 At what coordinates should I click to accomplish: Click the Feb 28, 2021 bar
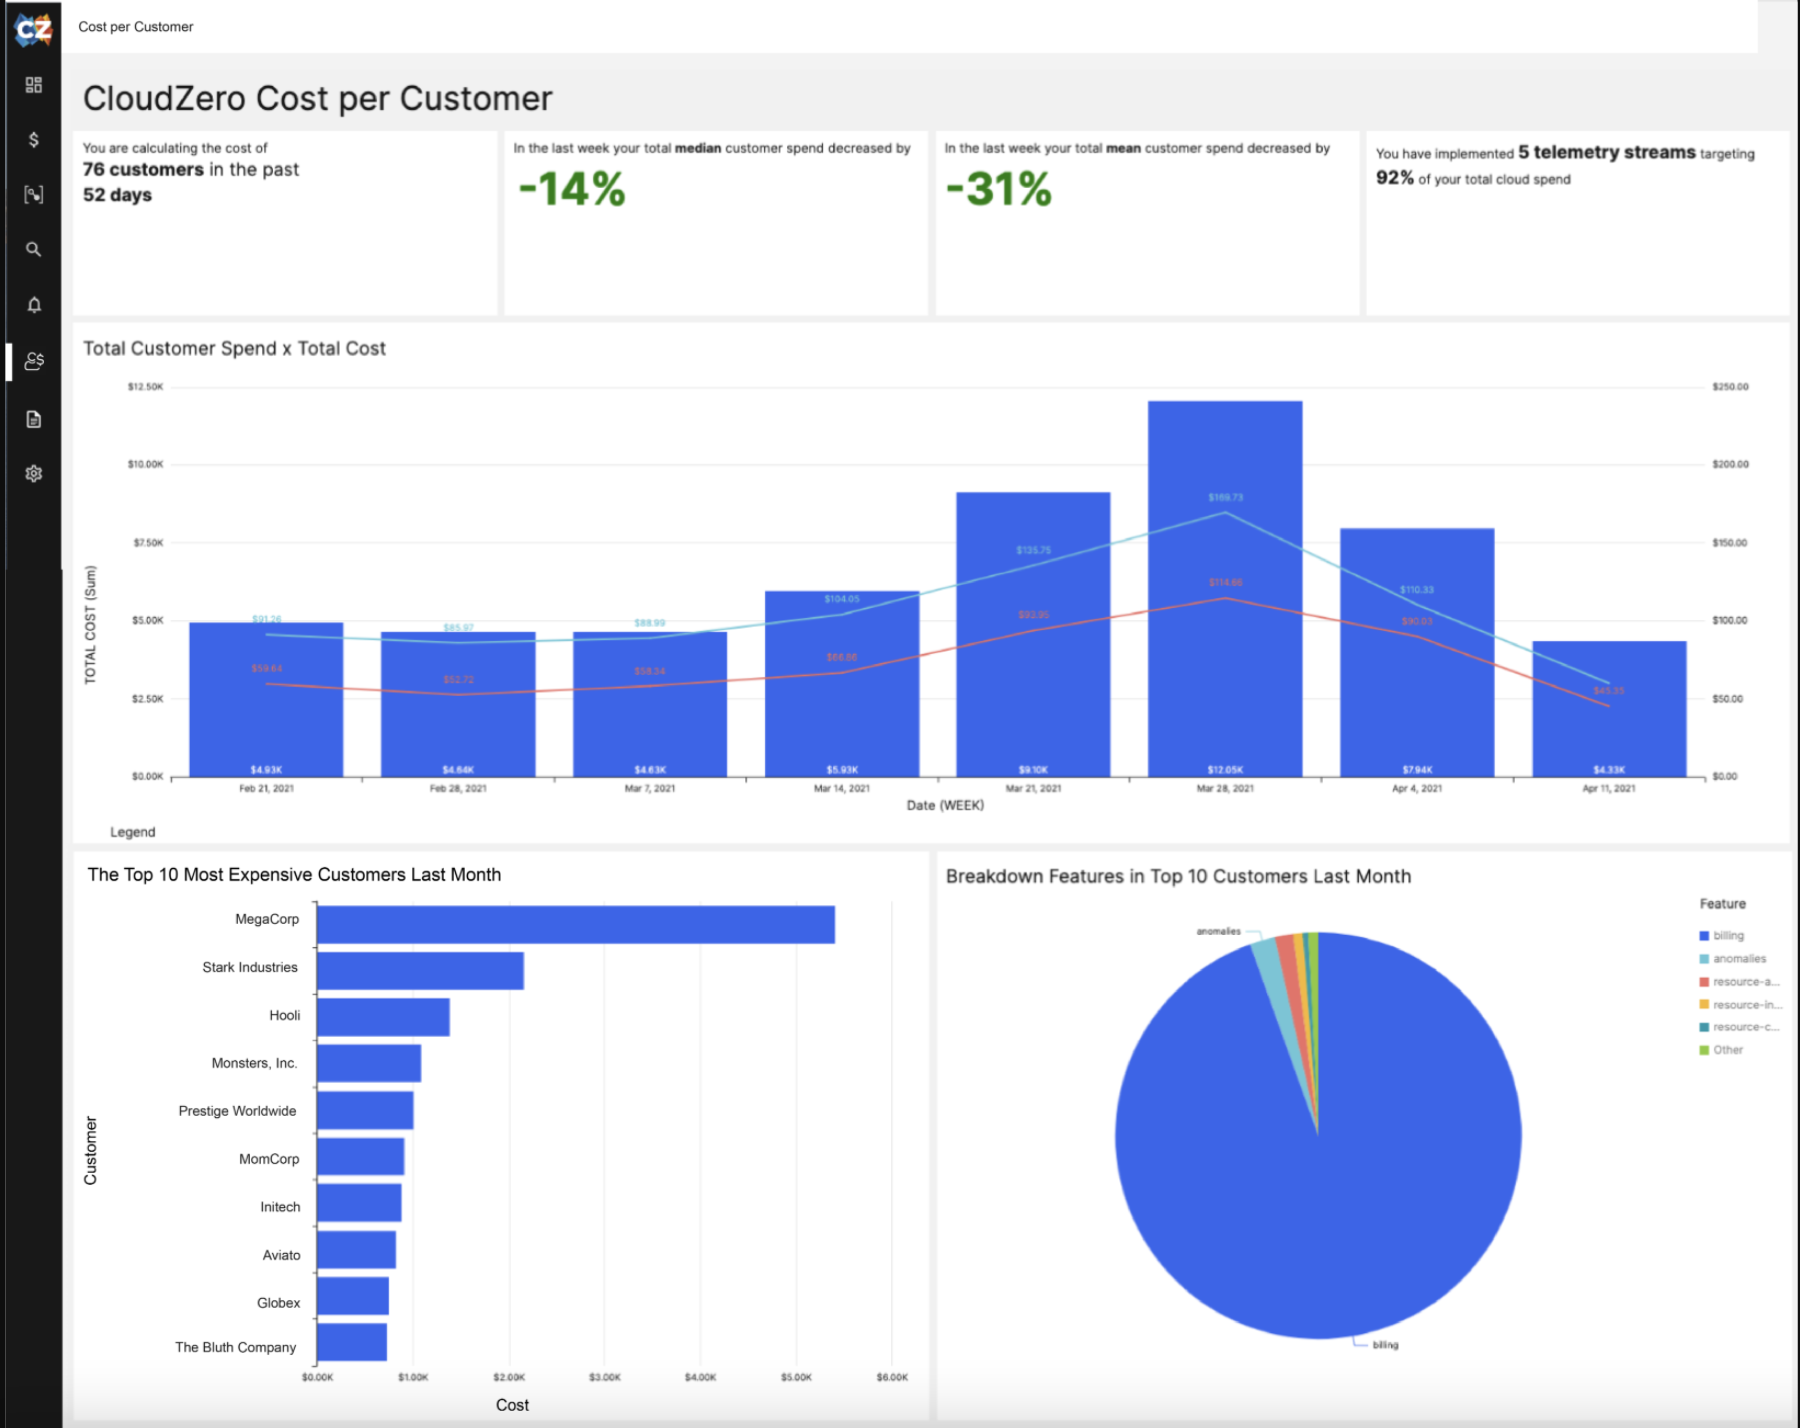click(x=458, y=704)
